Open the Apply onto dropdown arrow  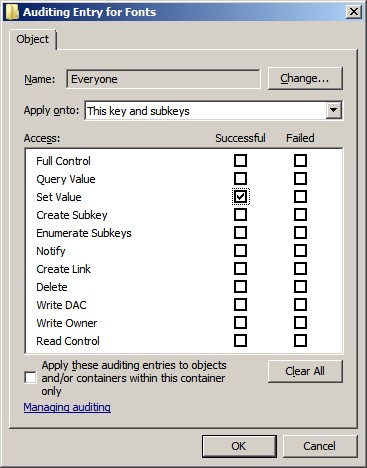tap(333, 110)
